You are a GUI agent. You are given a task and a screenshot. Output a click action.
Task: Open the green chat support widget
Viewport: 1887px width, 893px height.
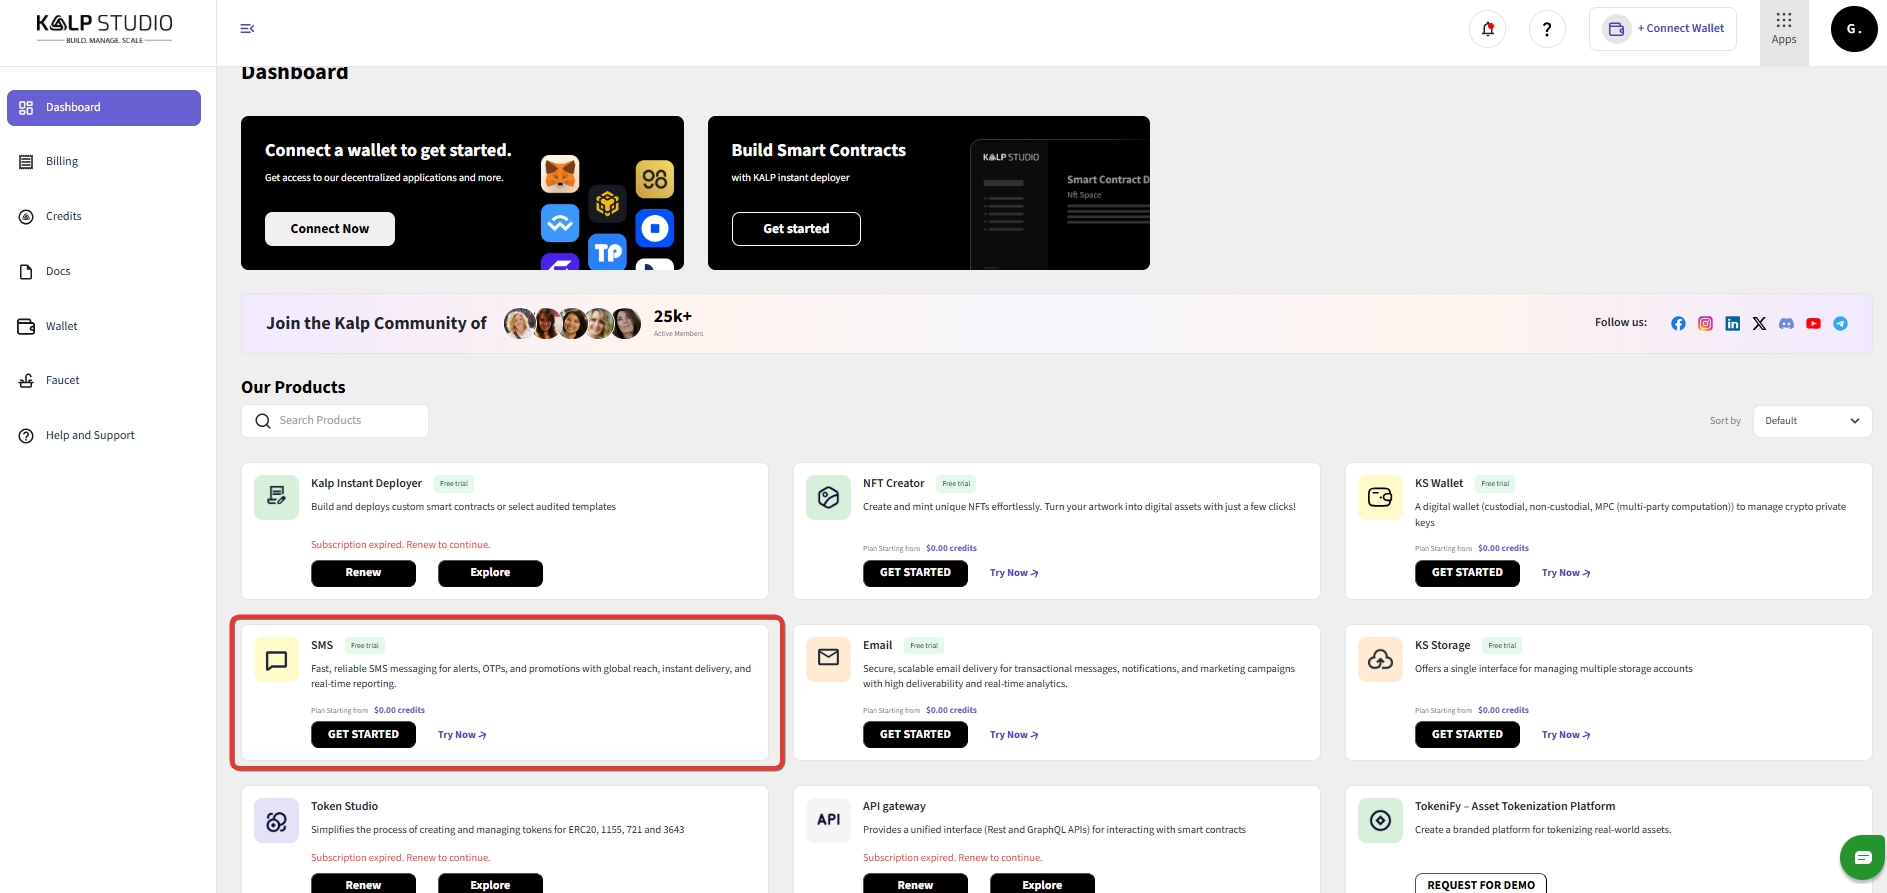pos(1862,857)
